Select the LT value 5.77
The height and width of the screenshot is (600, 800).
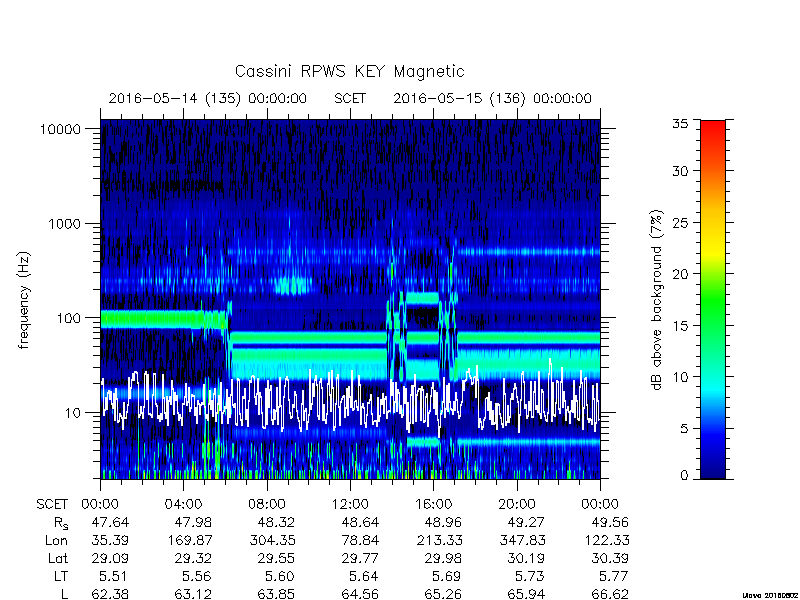(x=613, y=577)
